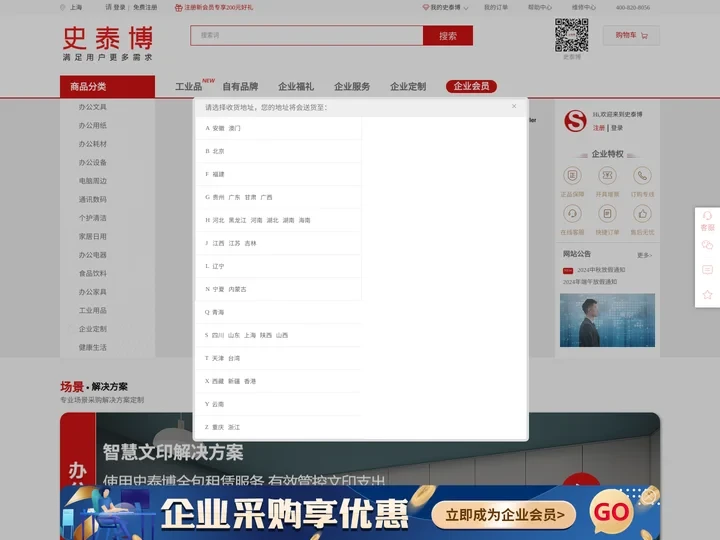Switch to the 企业服务 nav tab
This screenshot has width=720, height=540.
pyautogui.click(x=352, y=86)
